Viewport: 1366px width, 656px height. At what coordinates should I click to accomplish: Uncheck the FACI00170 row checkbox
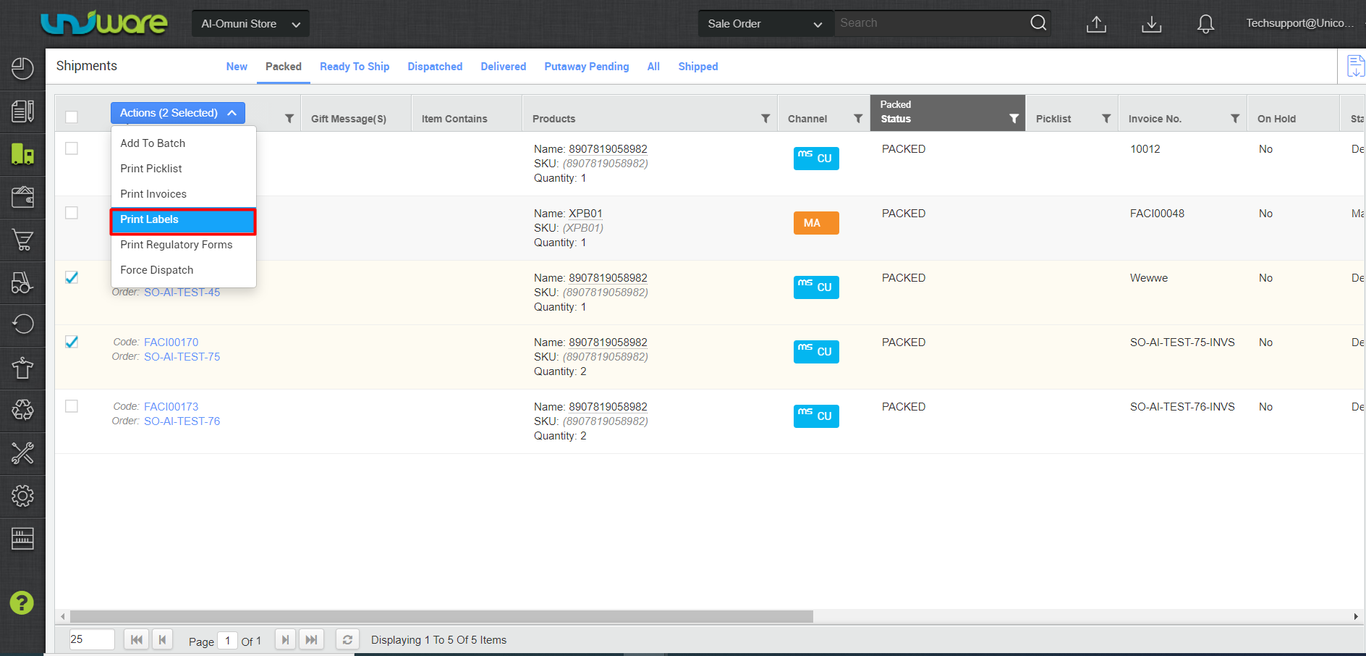pos(71,341)
